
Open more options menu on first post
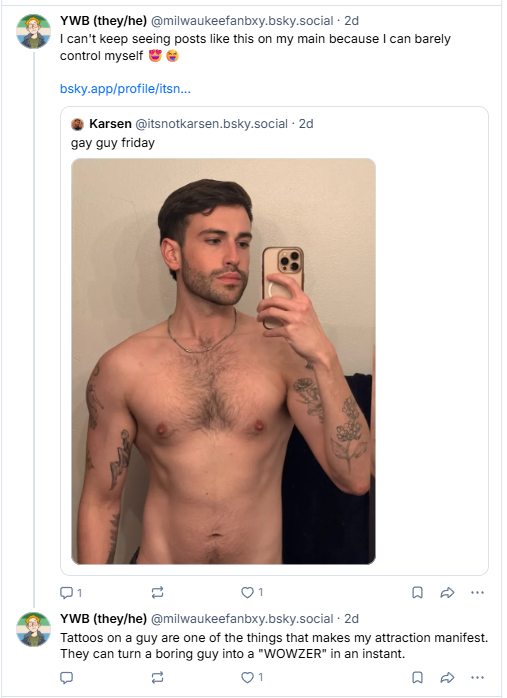pos(477,592)
